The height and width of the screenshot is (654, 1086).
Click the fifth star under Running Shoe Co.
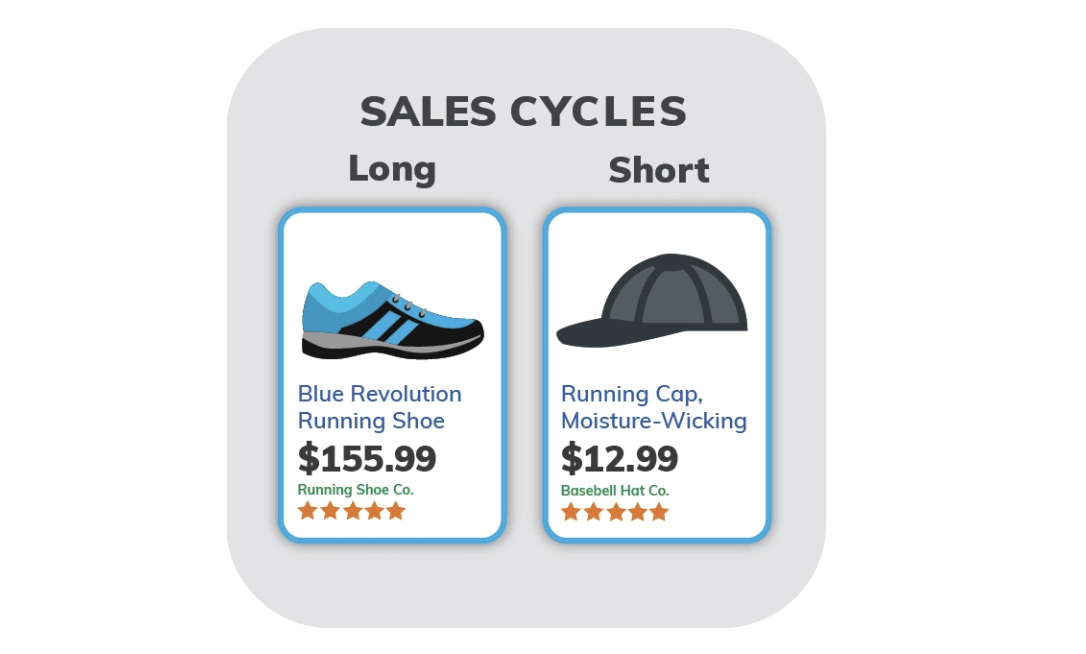[x=395, y=511]
